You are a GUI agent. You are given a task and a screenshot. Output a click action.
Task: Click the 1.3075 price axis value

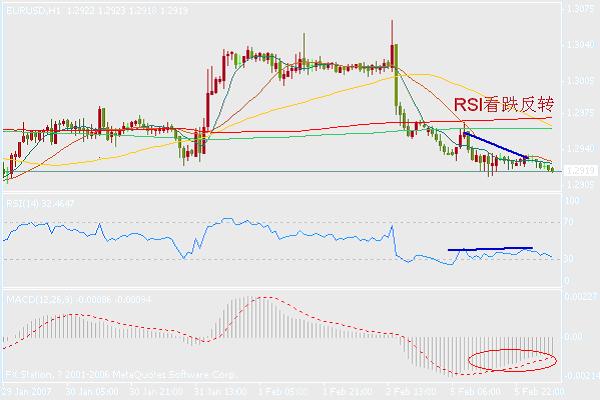pos(579,10)
